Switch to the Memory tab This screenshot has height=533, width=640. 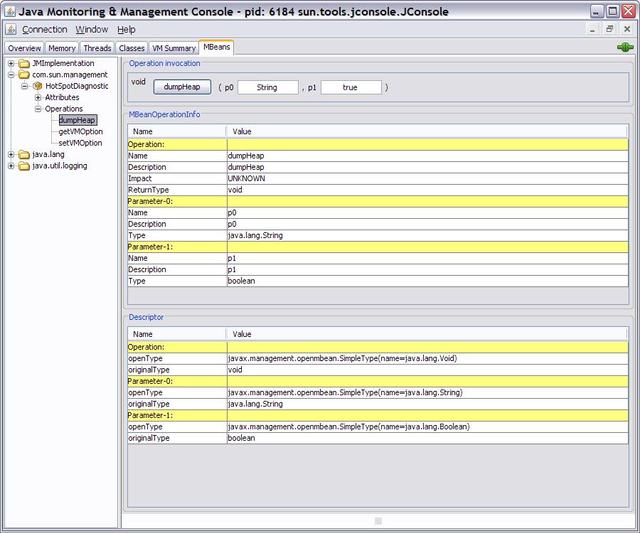pyautogui.click(x=62, y=48)
